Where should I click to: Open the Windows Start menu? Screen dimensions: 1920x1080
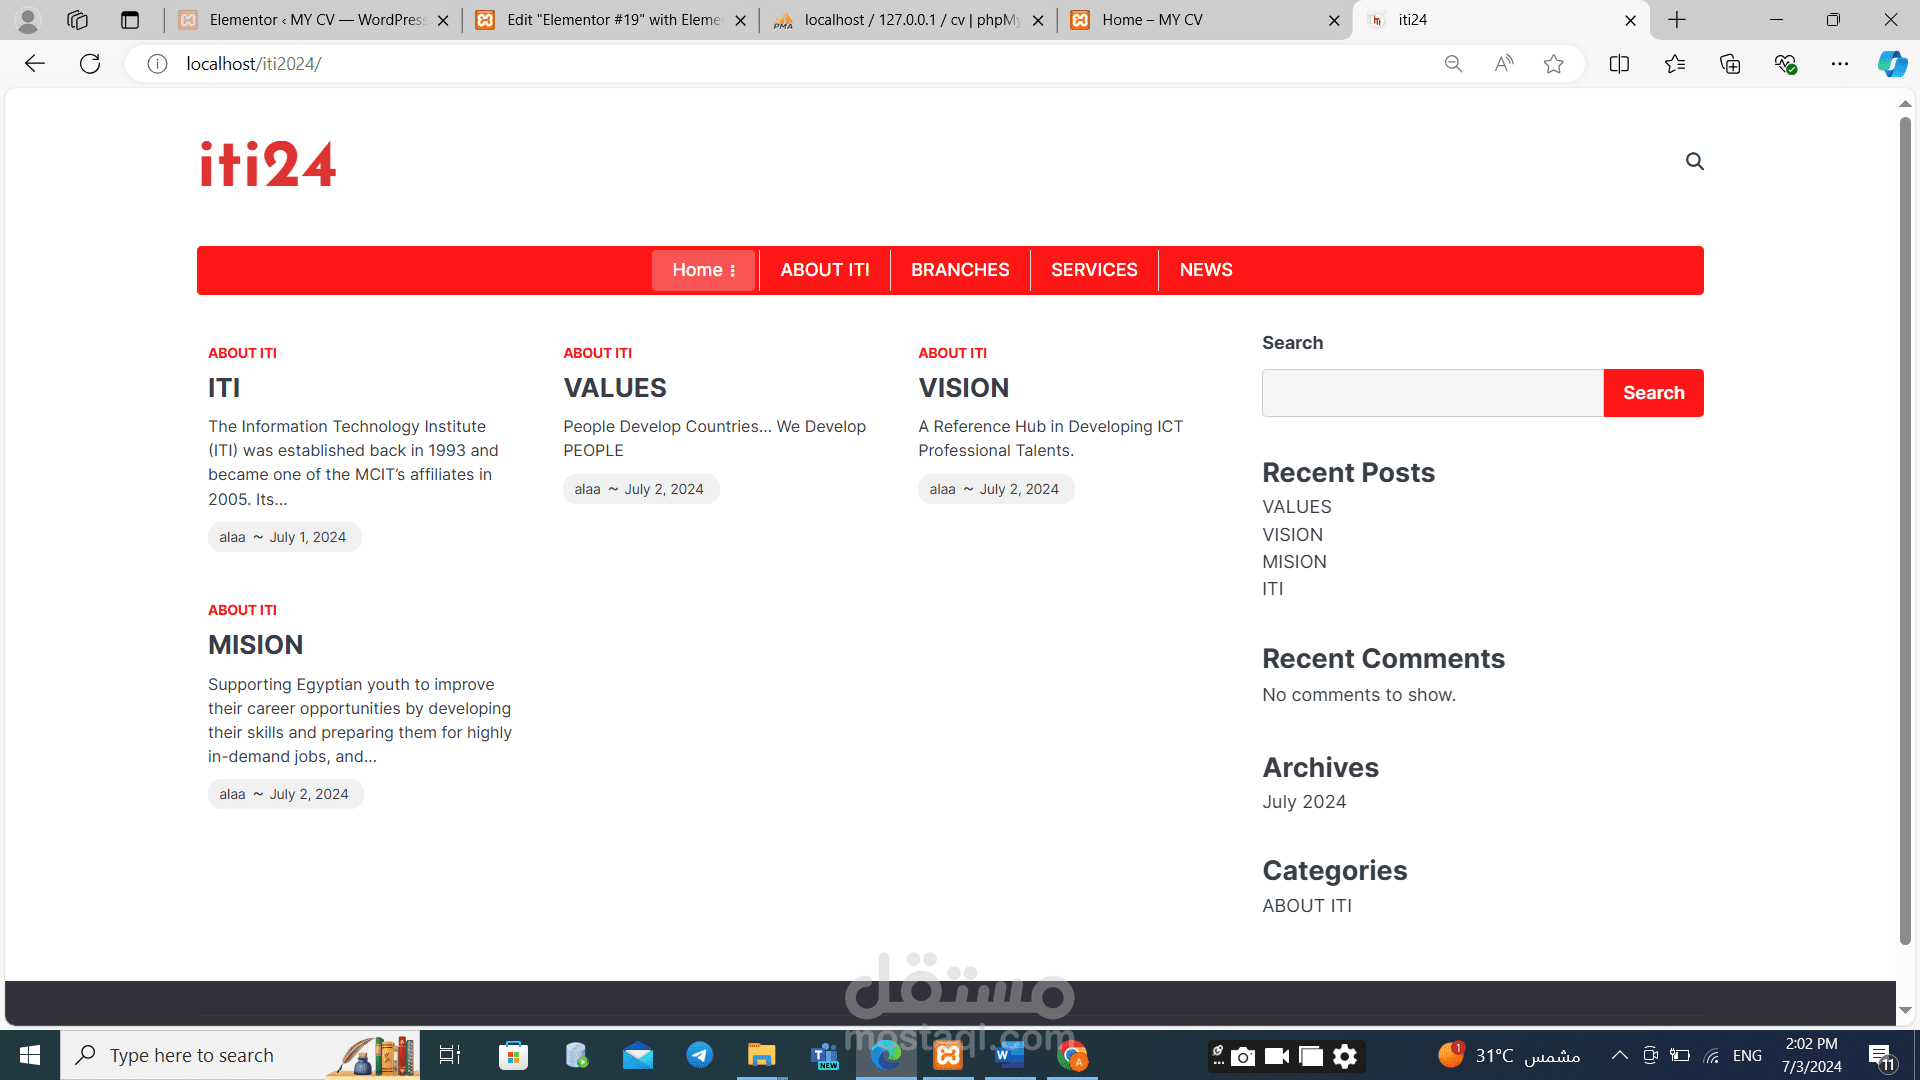(x=30, y=1055)
